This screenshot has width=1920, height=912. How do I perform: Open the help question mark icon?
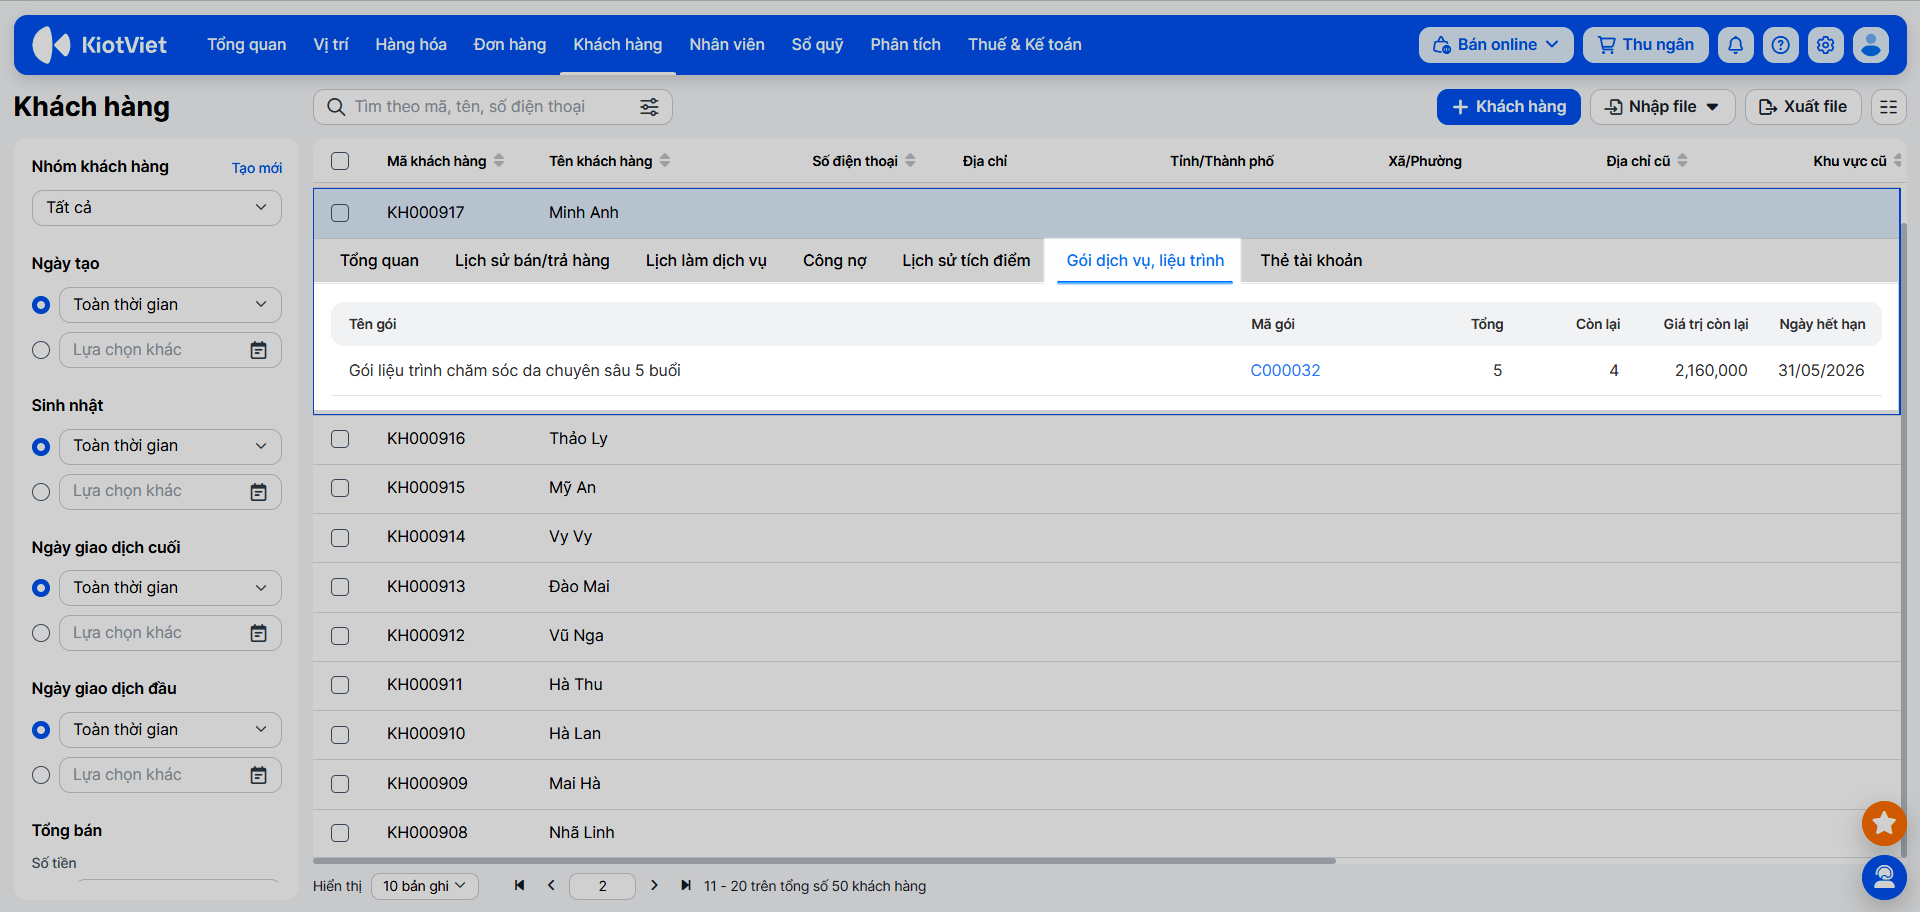[x=1780, y=45]
